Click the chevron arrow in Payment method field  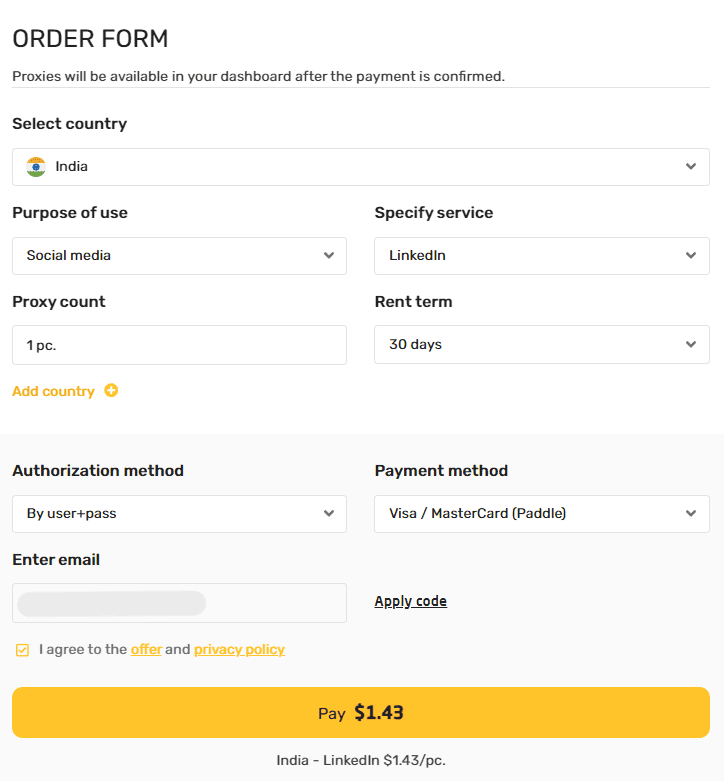691,514
